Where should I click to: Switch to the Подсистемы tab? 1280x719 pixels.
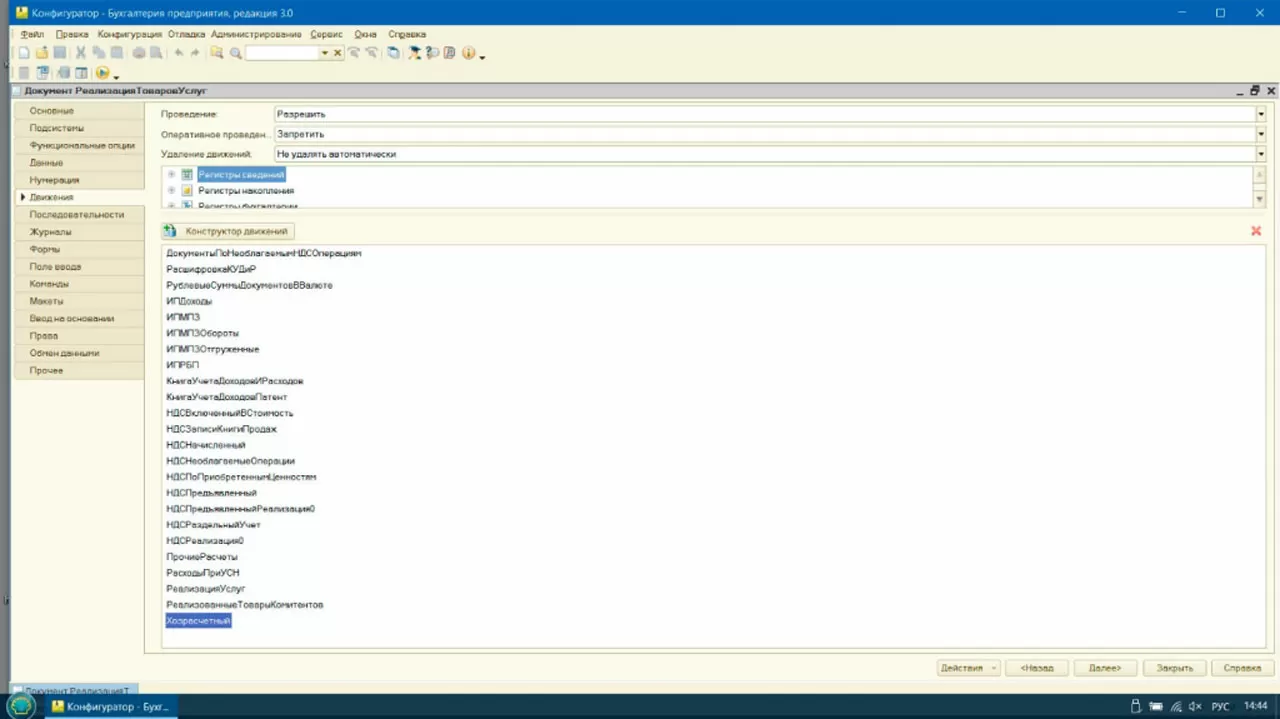tap(79, 128)
